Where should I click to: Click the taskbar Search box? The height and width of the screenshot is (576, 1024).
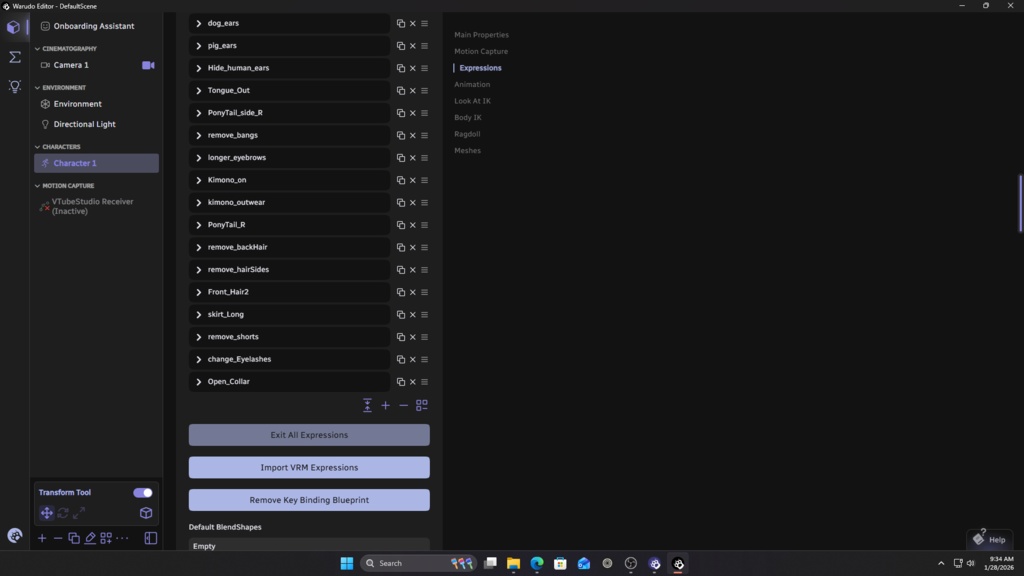coord(419,564)
